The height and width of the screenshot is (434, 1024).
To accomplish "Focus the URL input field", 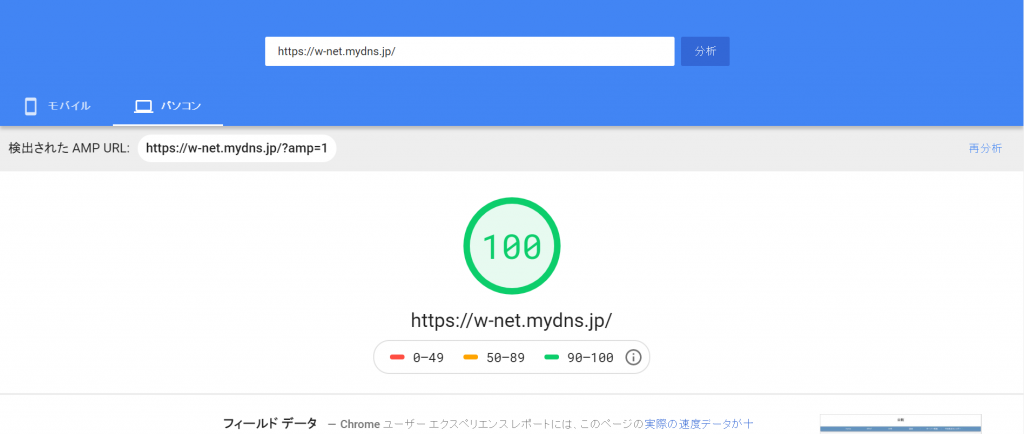I will coord(469,51).
